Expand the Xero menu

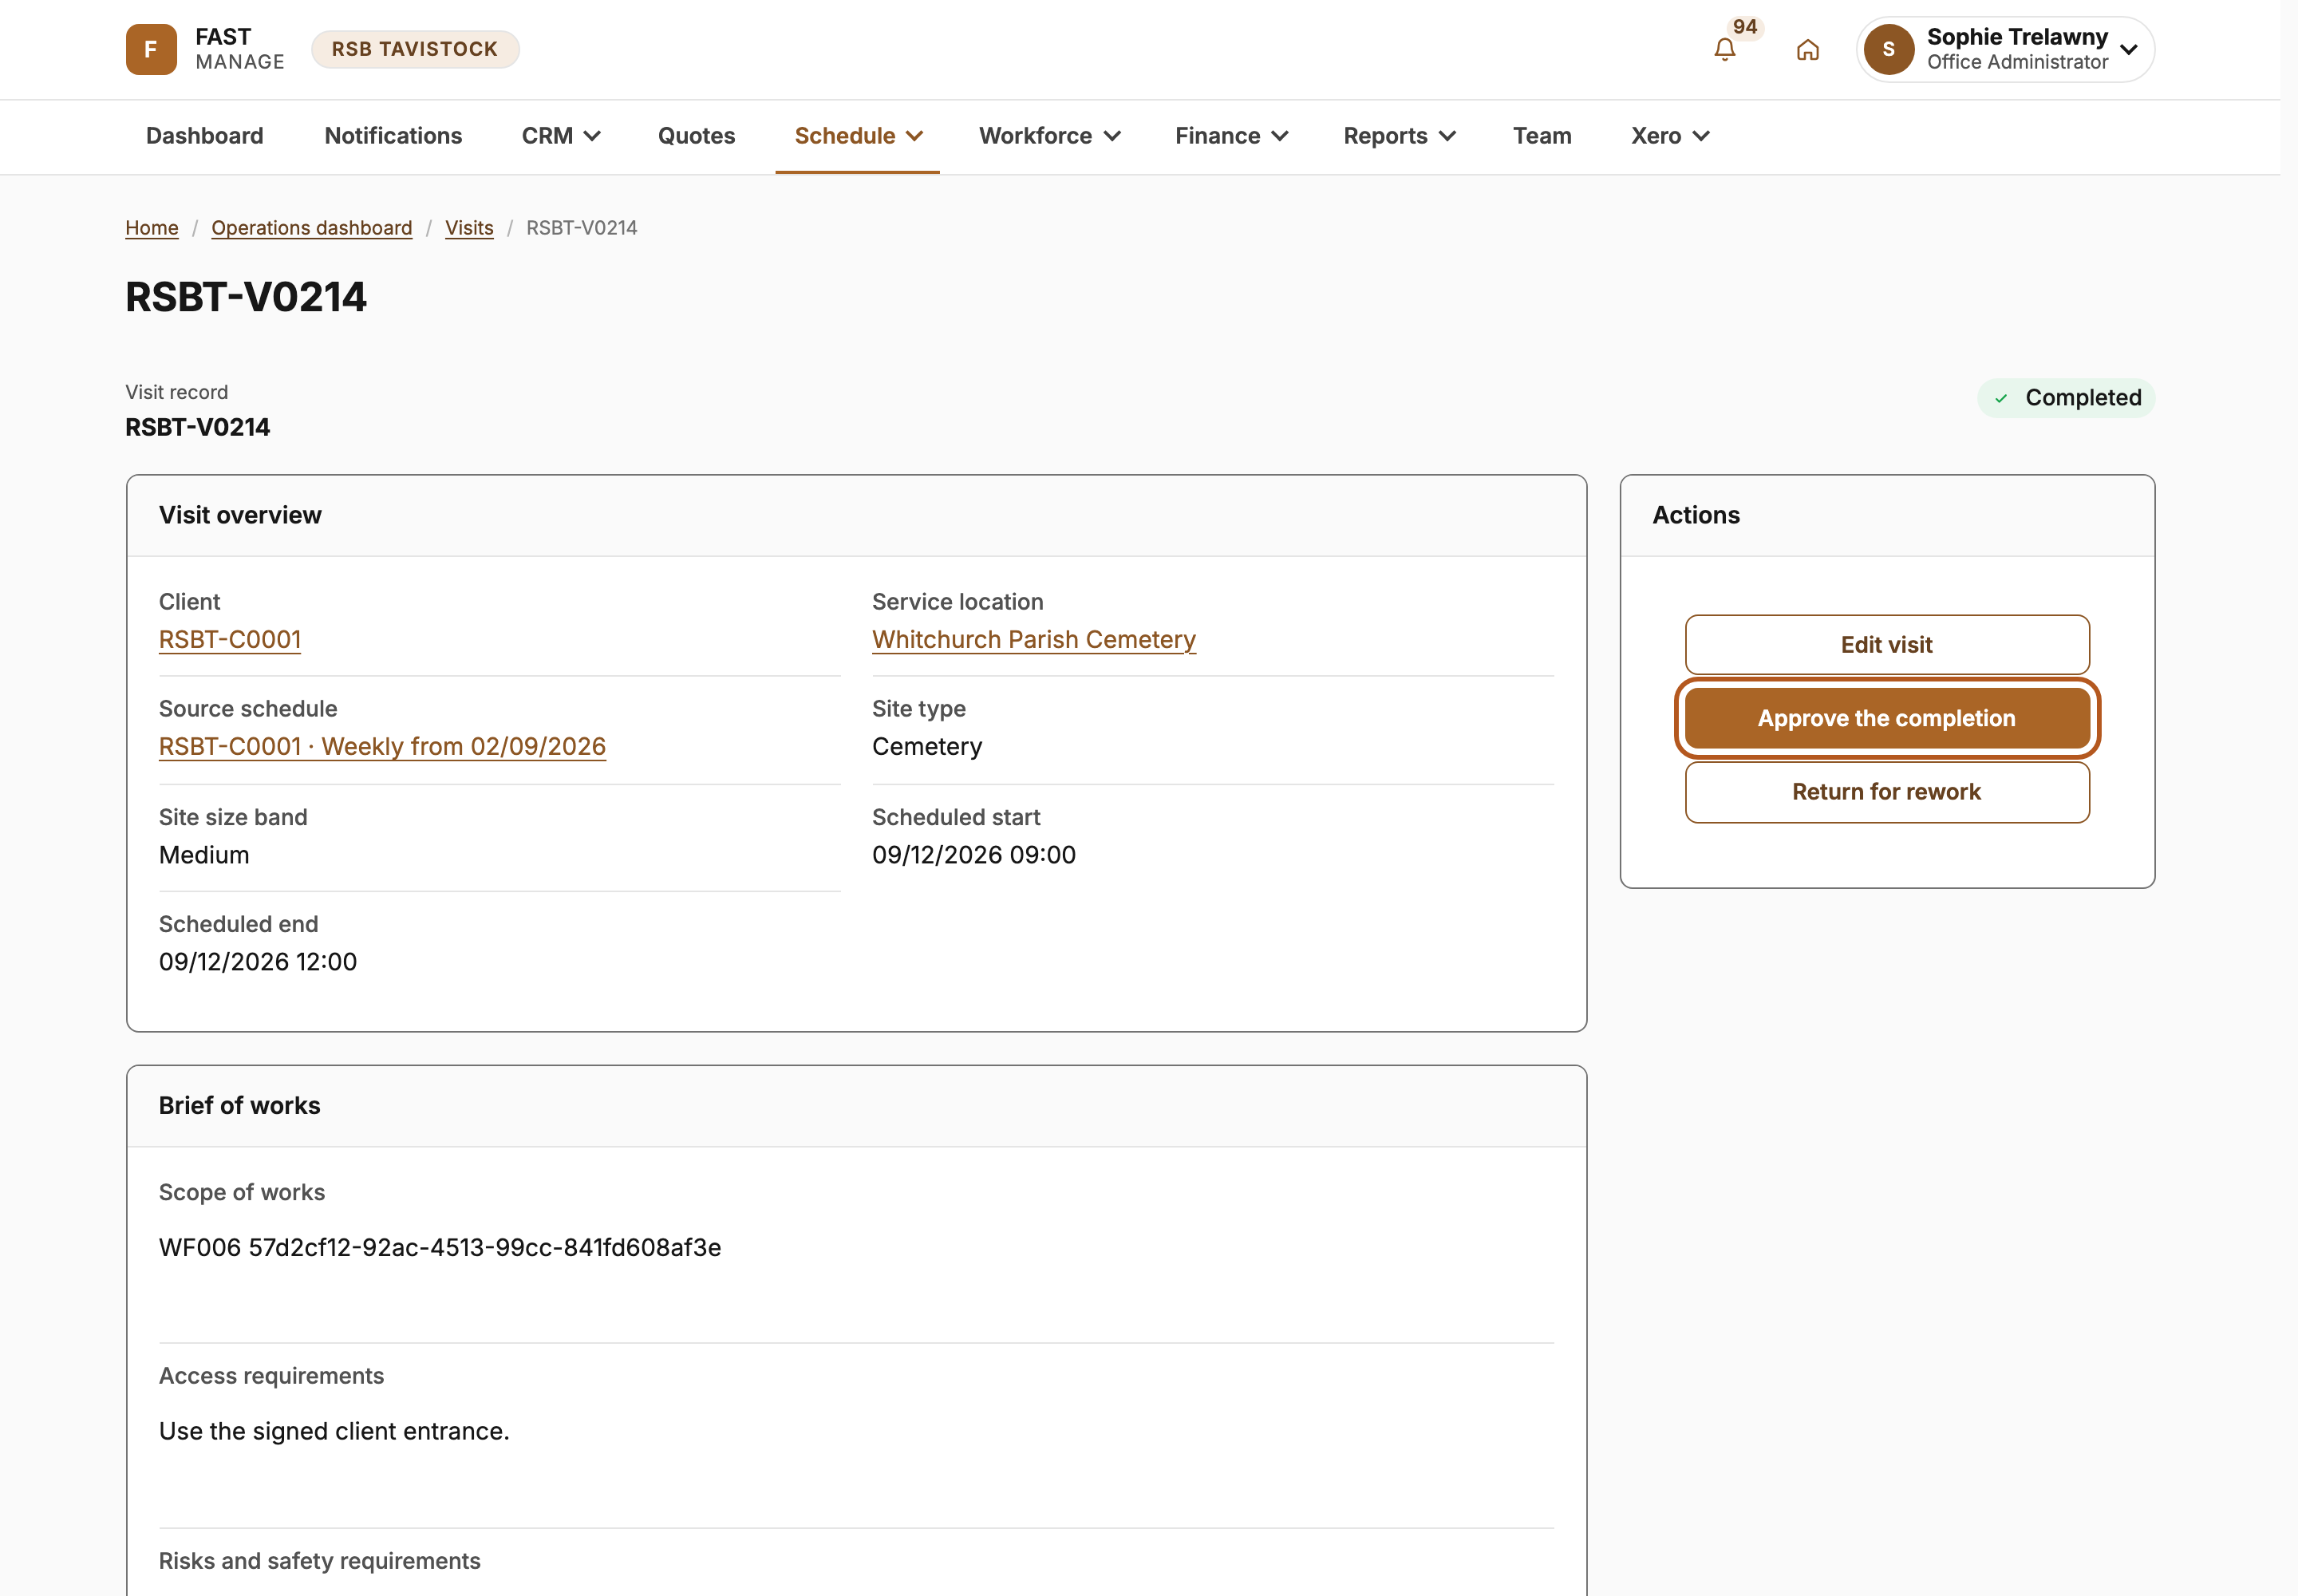1670,136
